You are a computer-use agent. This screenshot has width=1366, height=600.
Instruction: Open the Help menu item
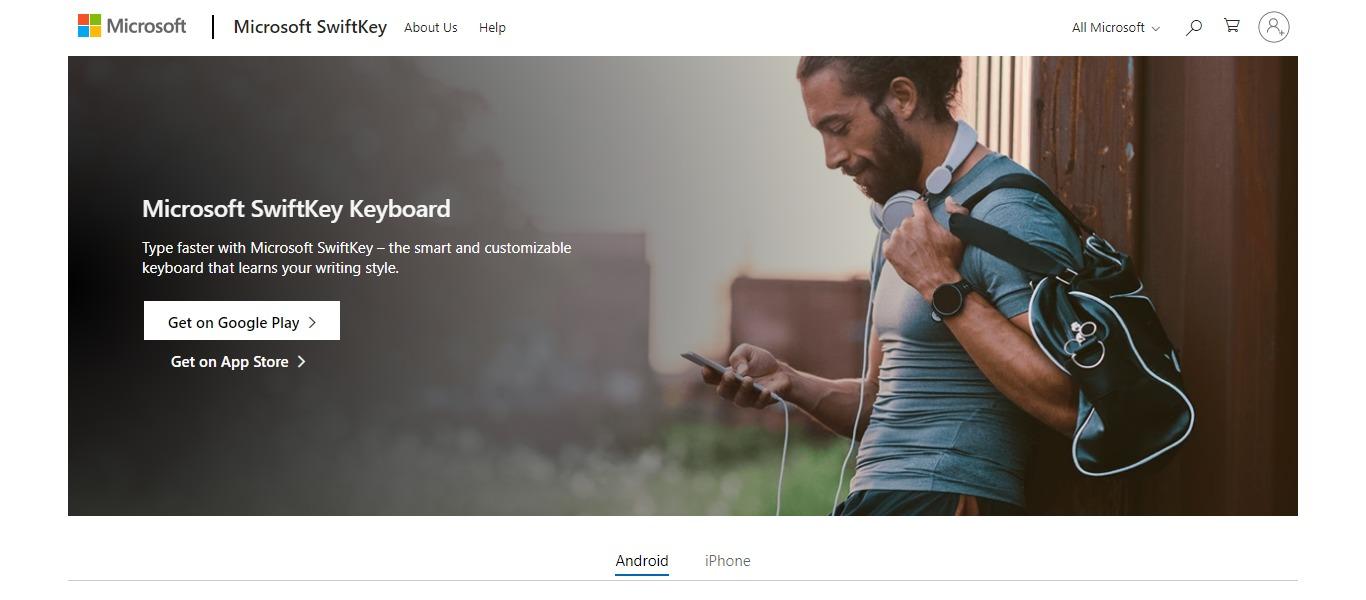492,28
